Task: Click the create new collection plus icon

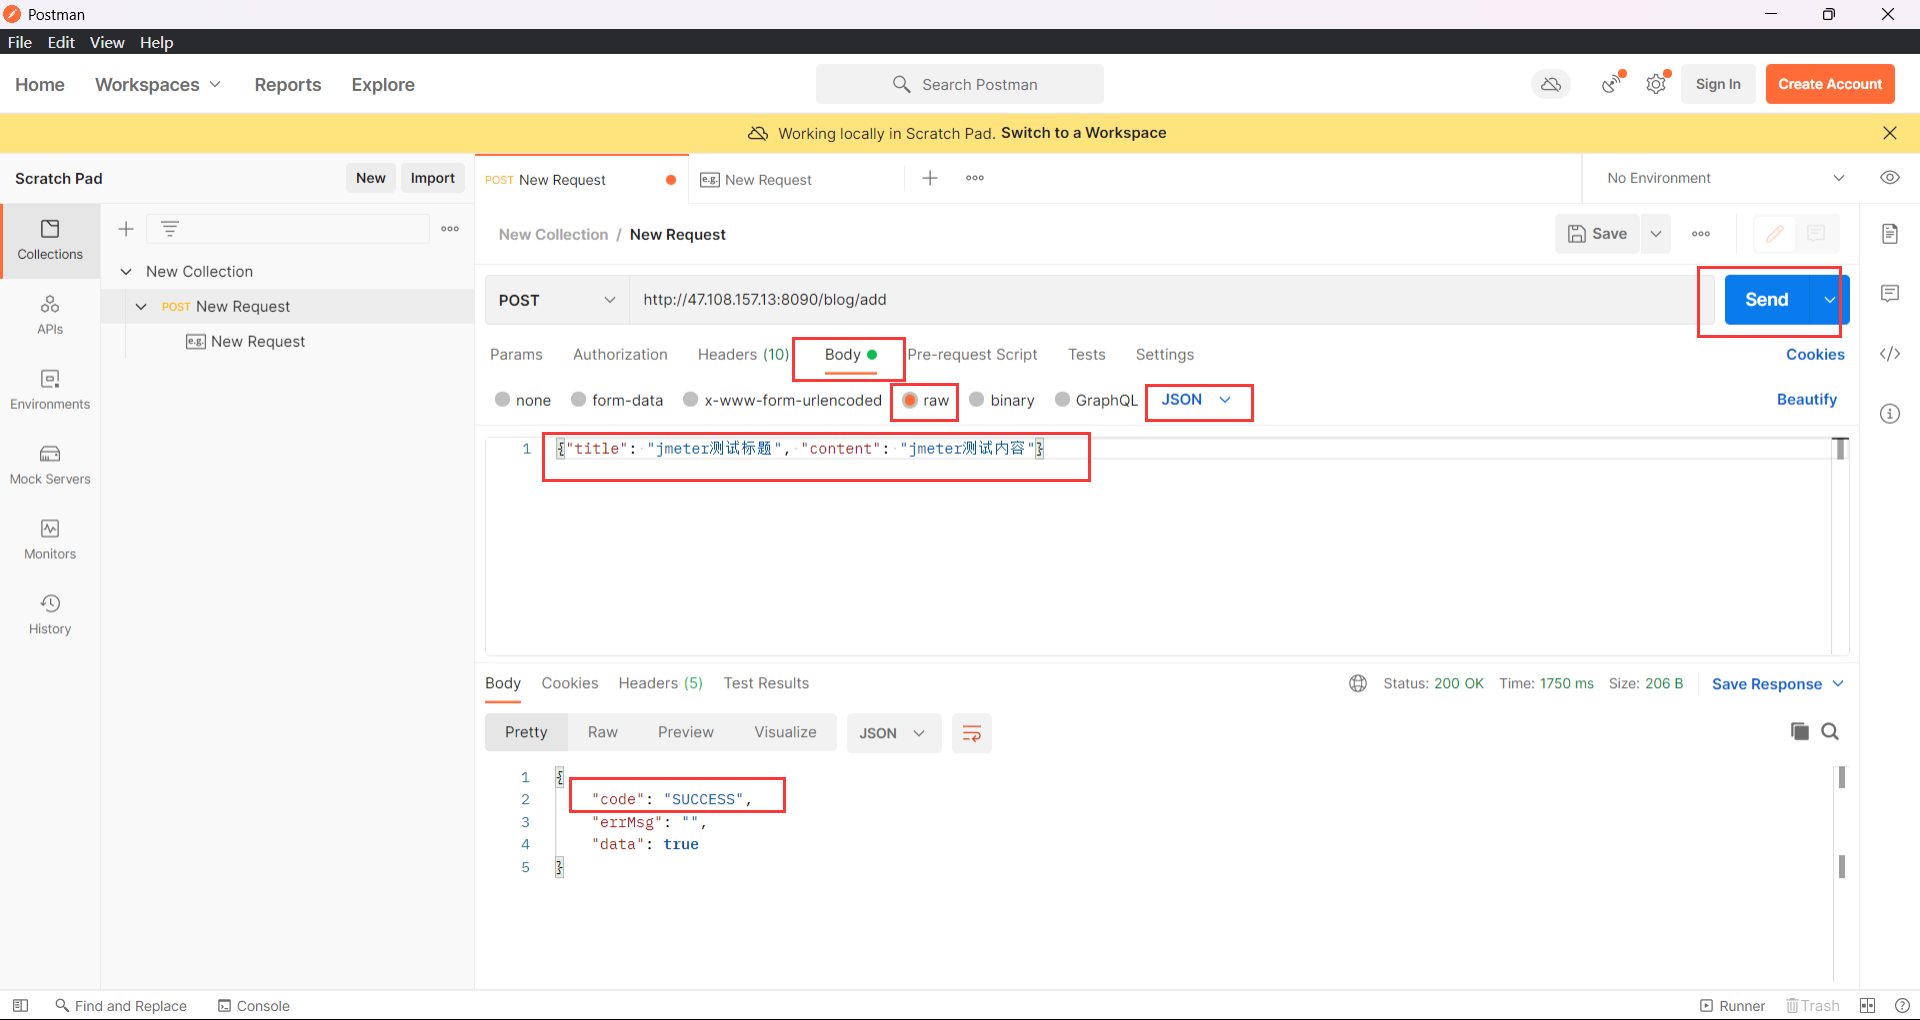Action: click(126, 229)
